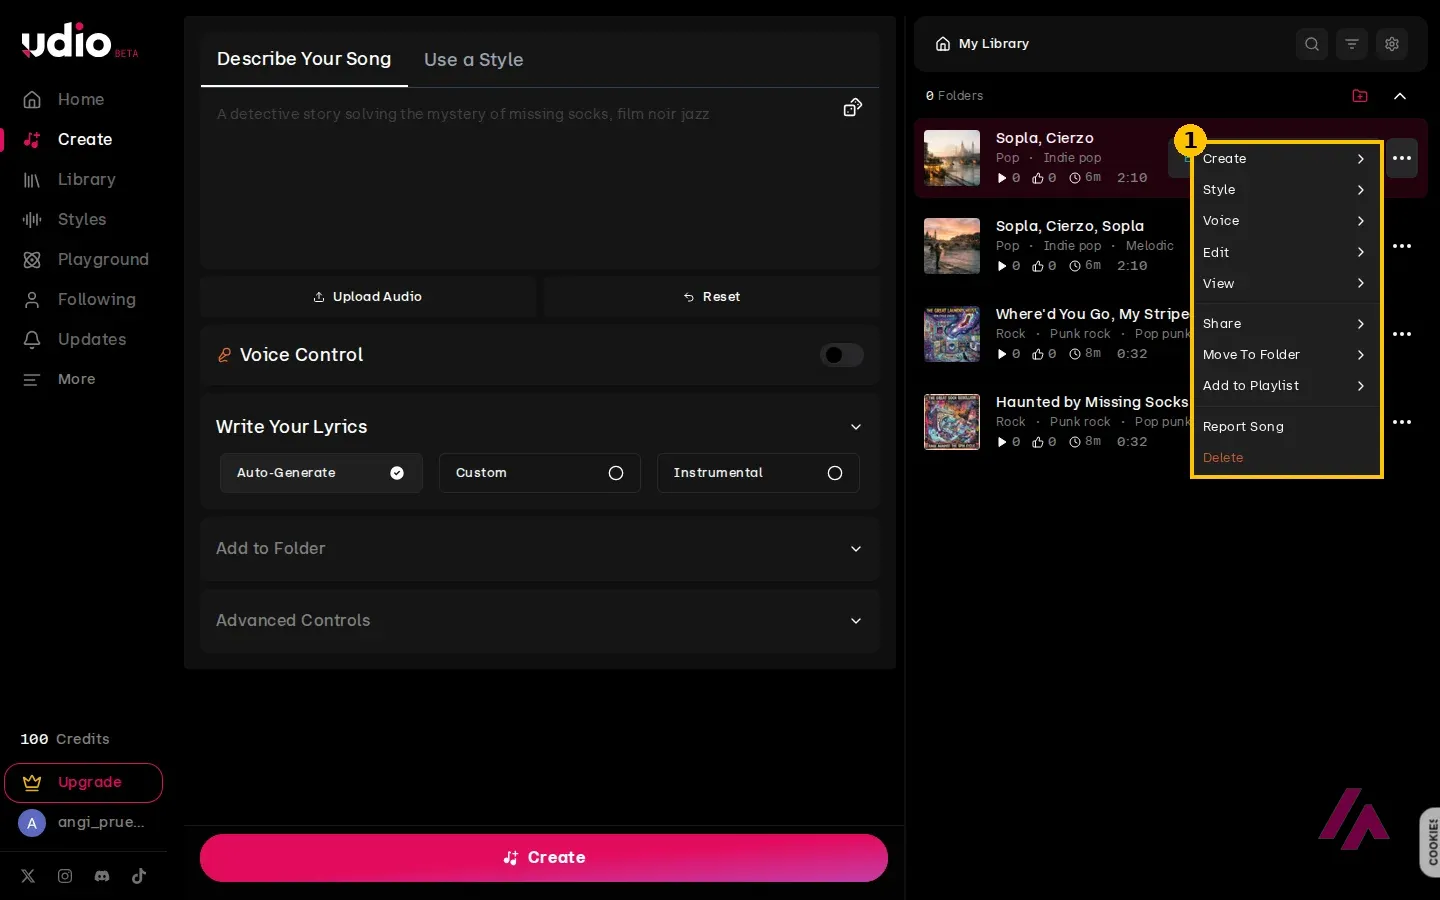Expand the Share submenu in context menu
Screen dimensions: 1440x900
[x=1286, y=324]
